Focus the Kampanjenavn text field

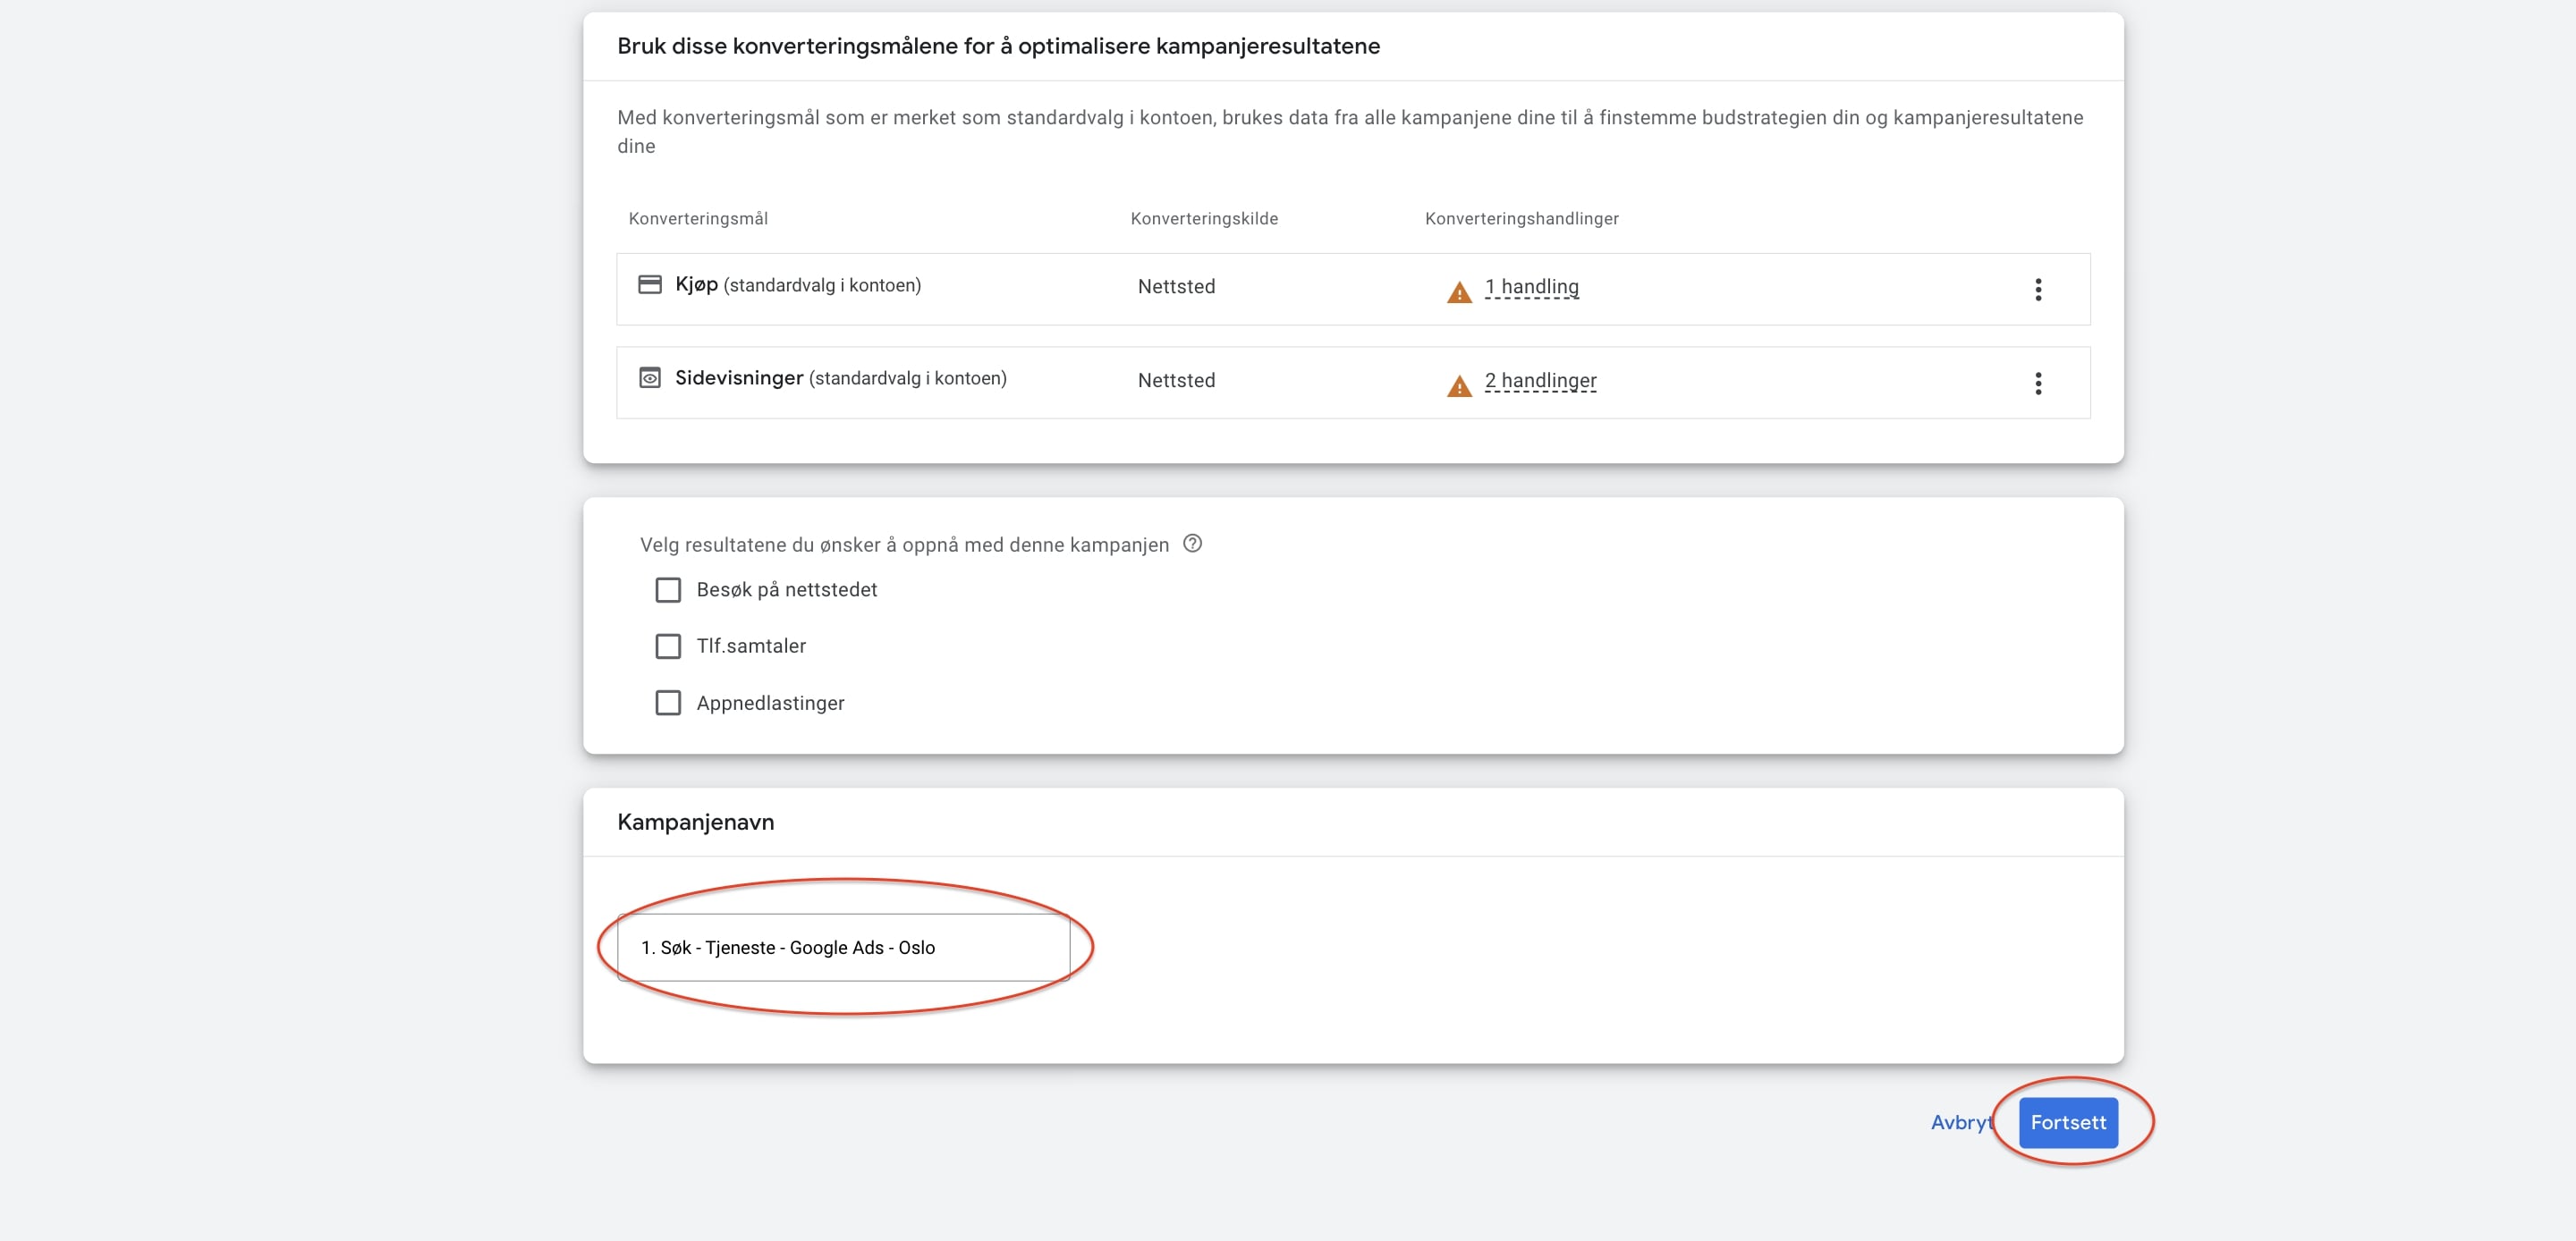[x=843, y=947]
